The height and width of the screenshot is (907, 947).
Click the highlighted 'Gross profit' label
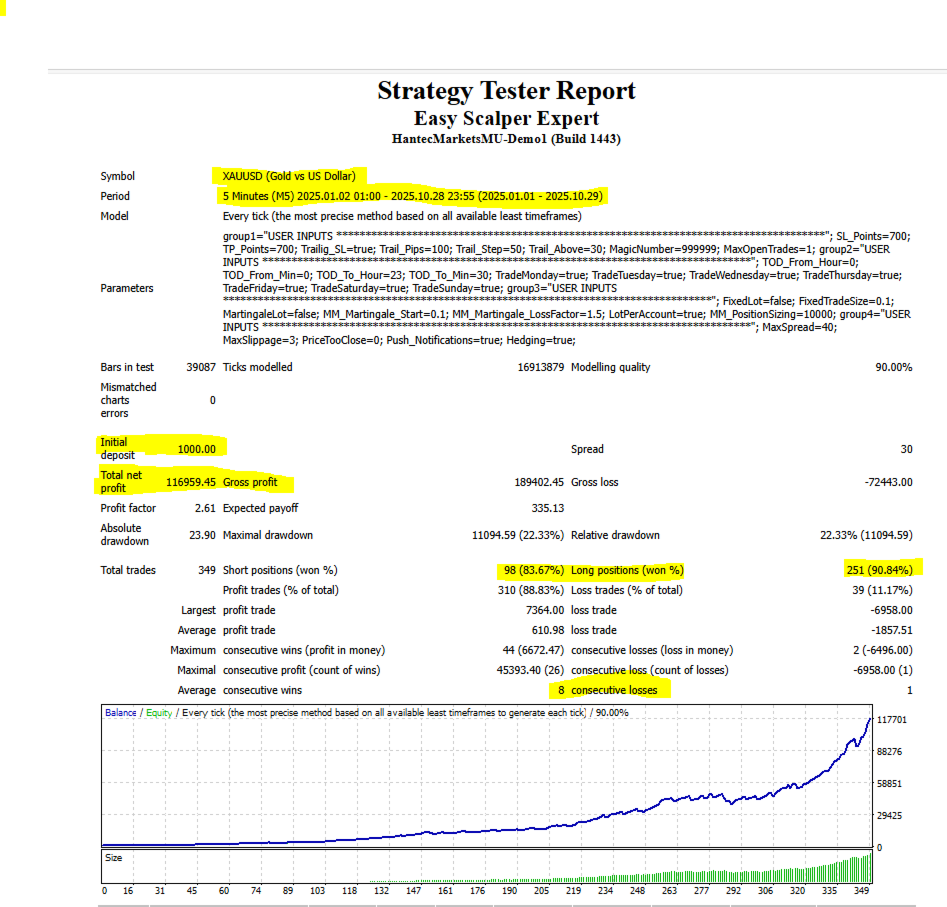(x=250, y=482)
